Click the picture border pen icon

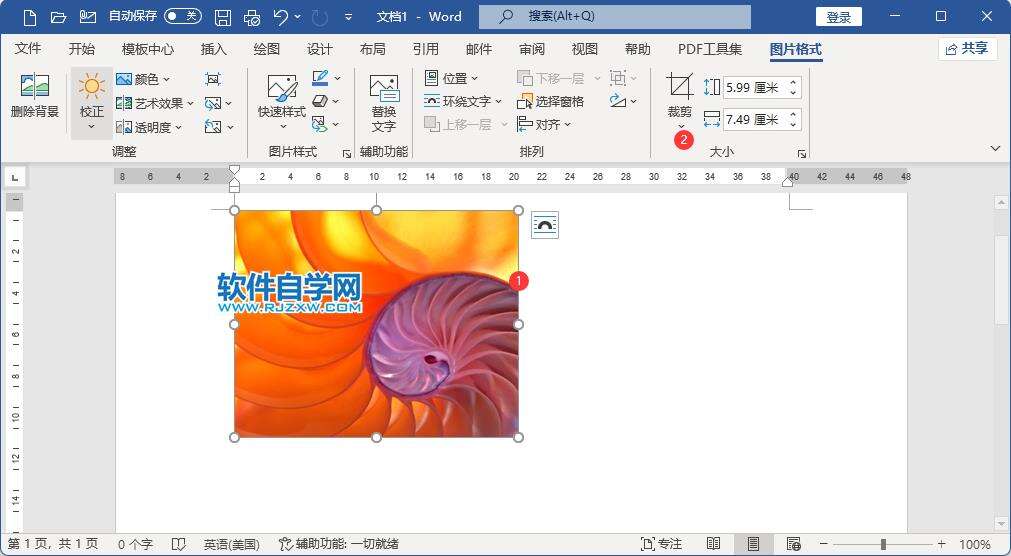coord(320,78)
